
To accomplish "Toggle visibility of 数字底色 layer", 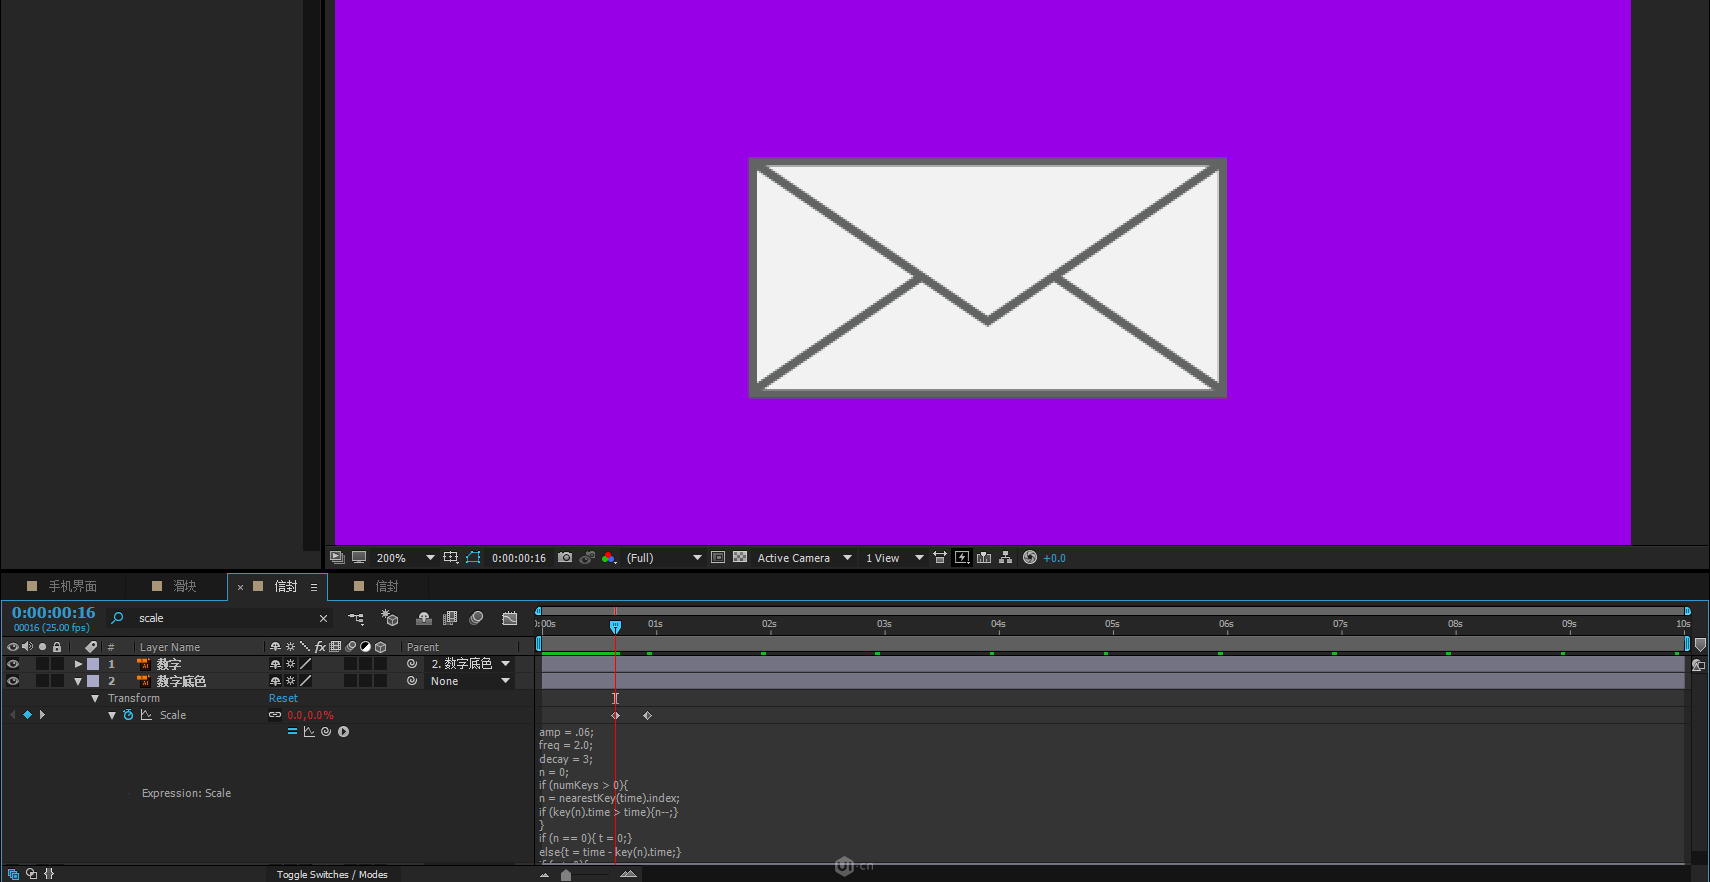I will tap(13, 681).
